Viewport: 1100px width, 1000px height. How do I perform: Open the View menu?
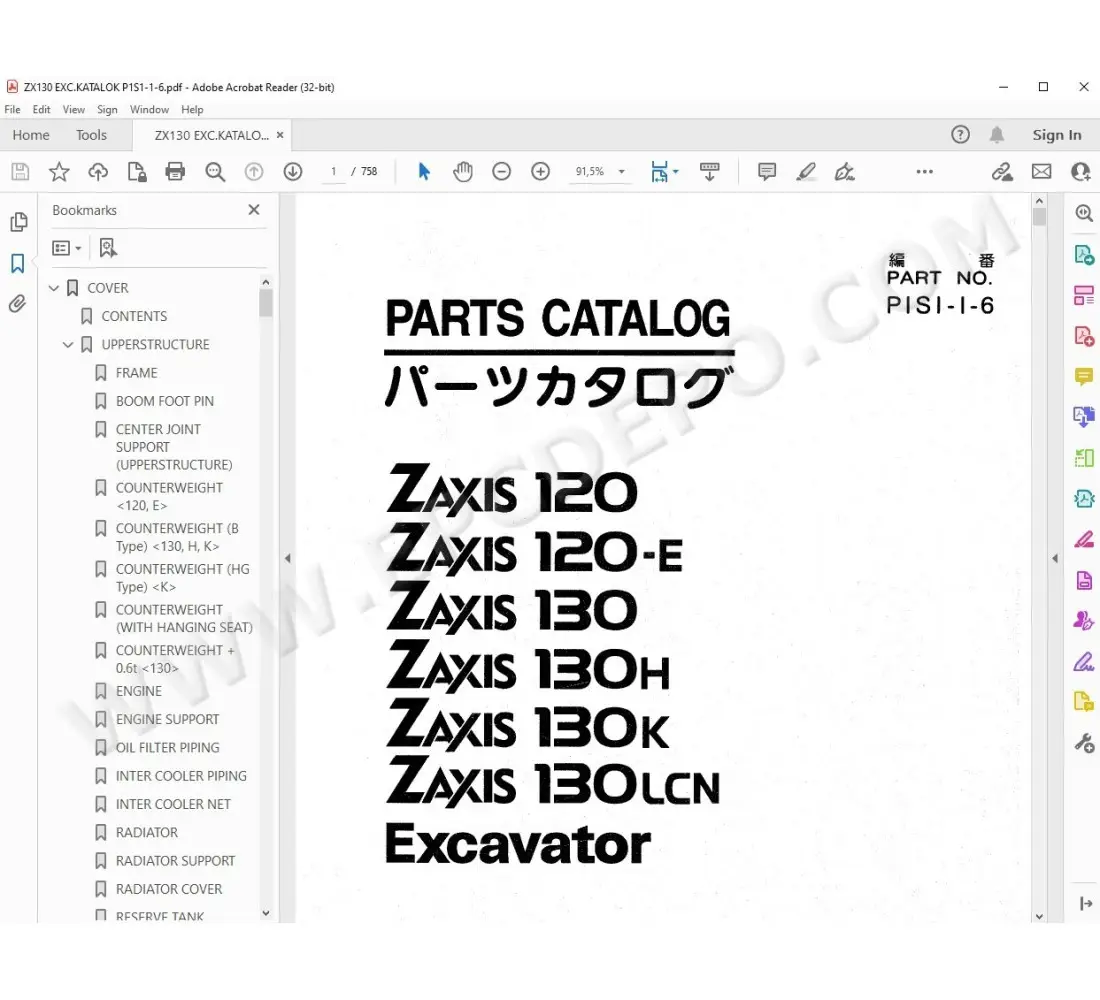[73, 109]
